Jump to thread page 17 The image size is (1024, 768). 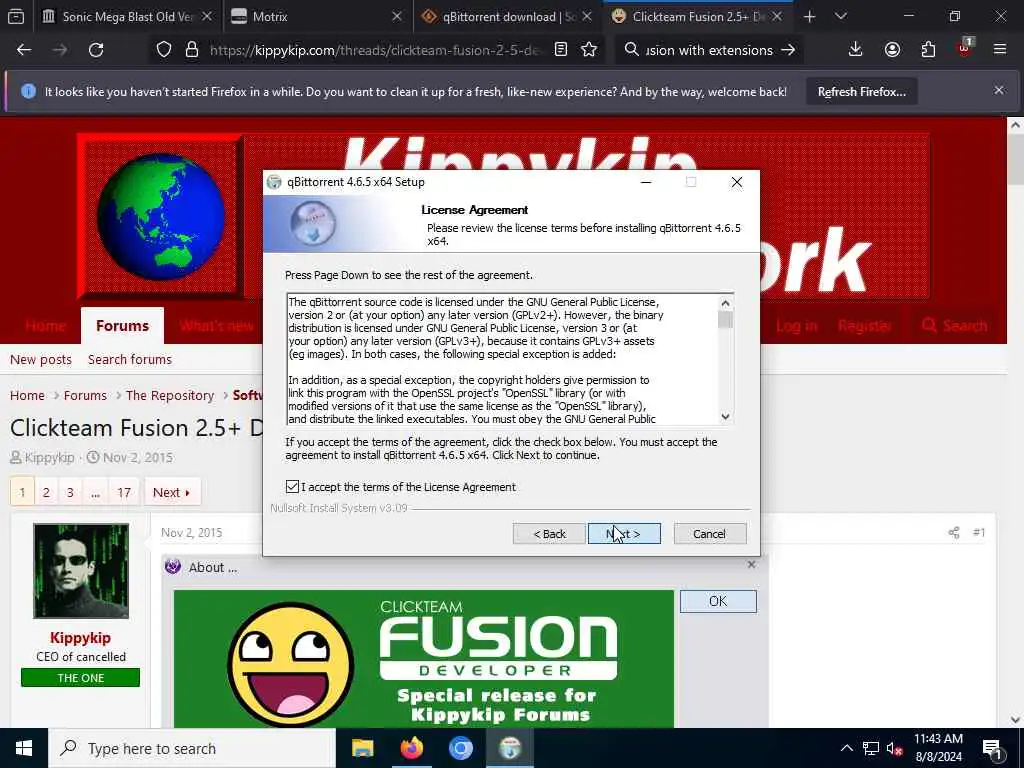point(124,492)
